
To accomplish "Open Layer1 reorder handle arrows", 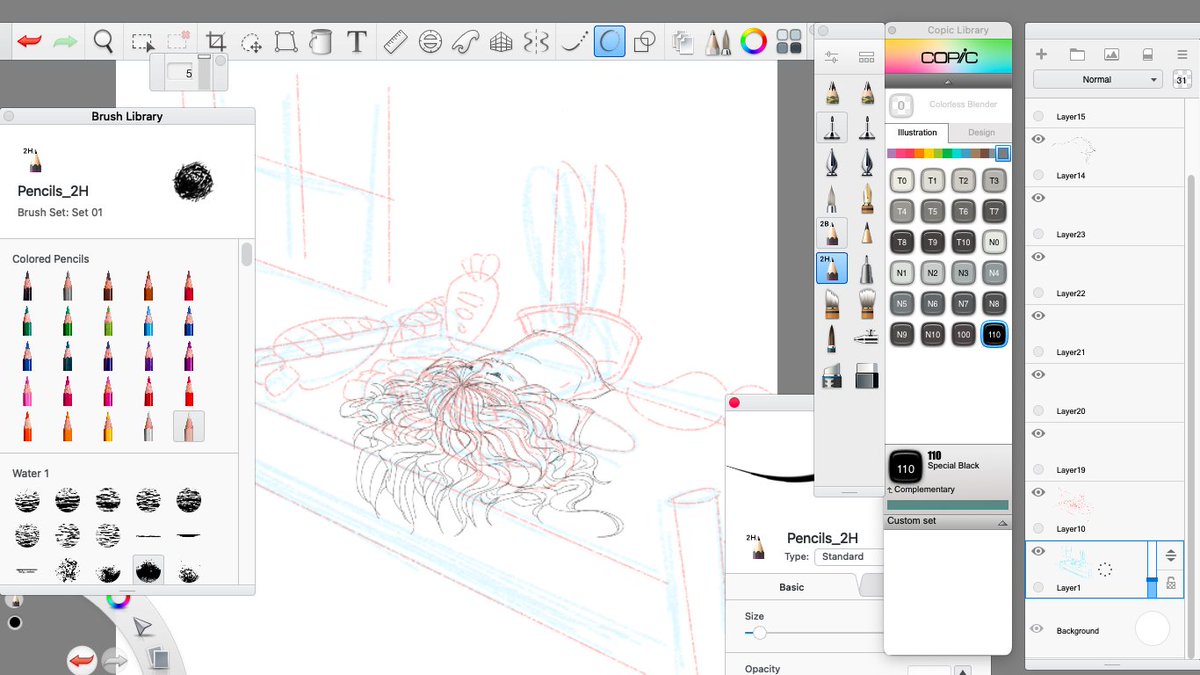I will tap(1171, 556).
